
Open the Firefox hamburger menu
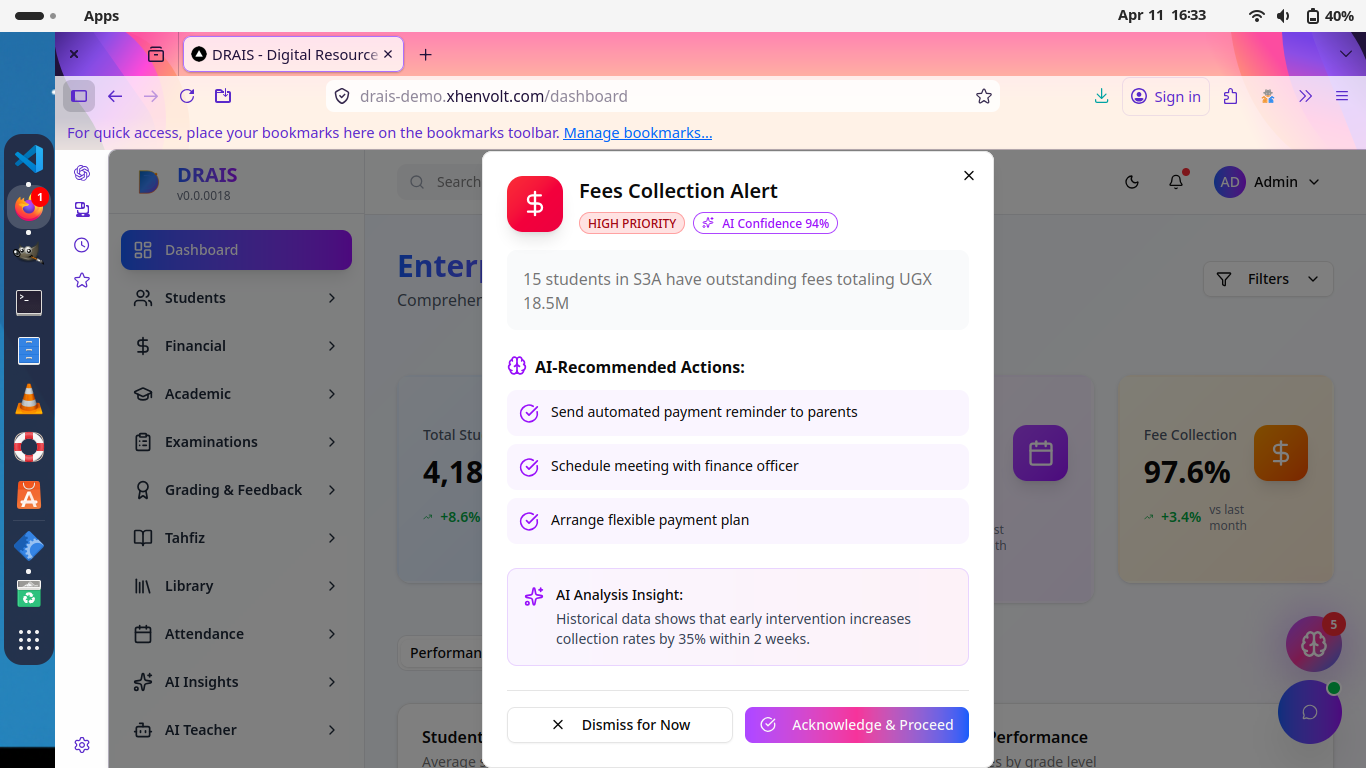(1342, 96)
